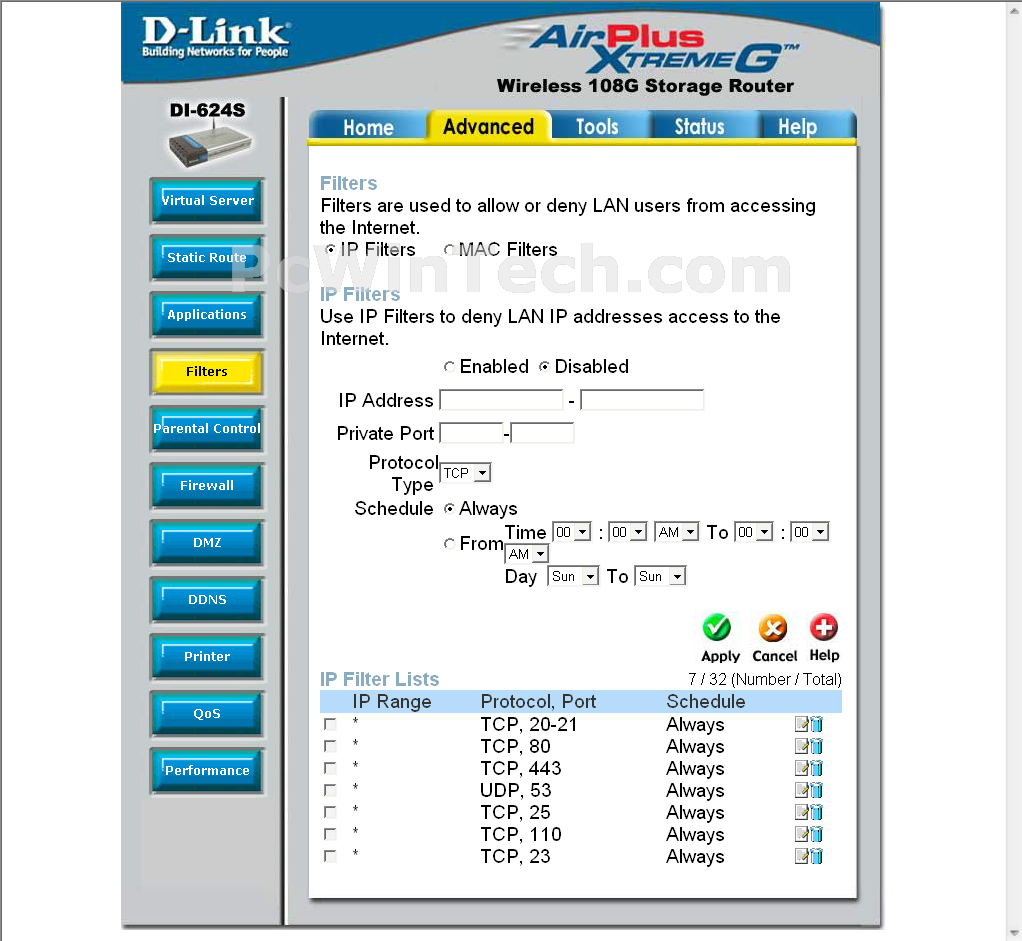This screenshot has height=941, width=1022.
Task: Click the DI-624S router image
Action: (x=209, y=145)
